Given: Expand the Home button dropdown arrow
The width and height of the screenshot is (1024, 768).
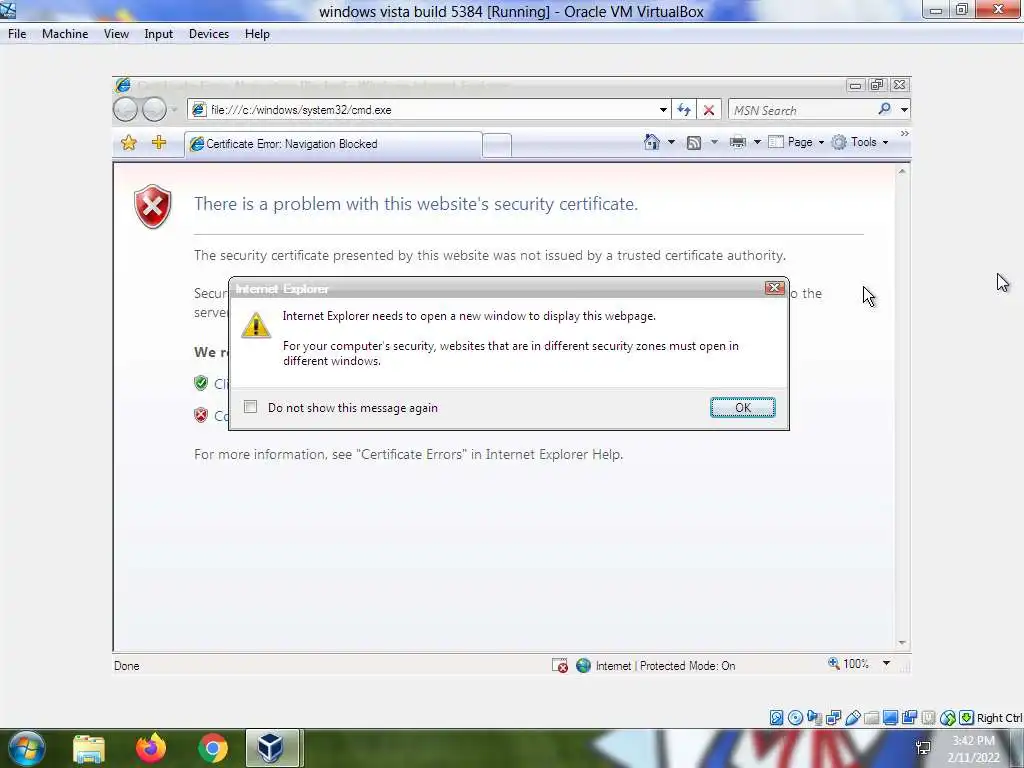Looking at the screenshot, I should [x=671, y=142].
